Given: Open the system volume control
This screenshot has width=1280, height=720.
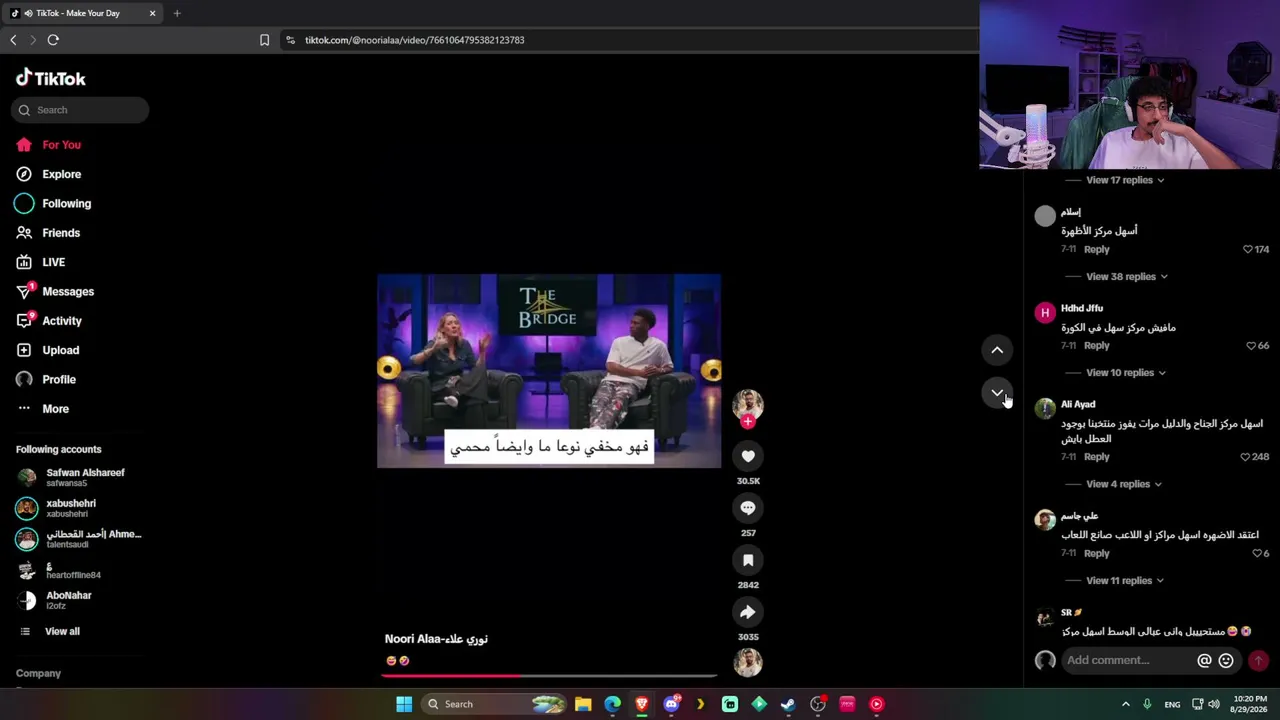Looking at the screenshot, I should click(1214, 704).
